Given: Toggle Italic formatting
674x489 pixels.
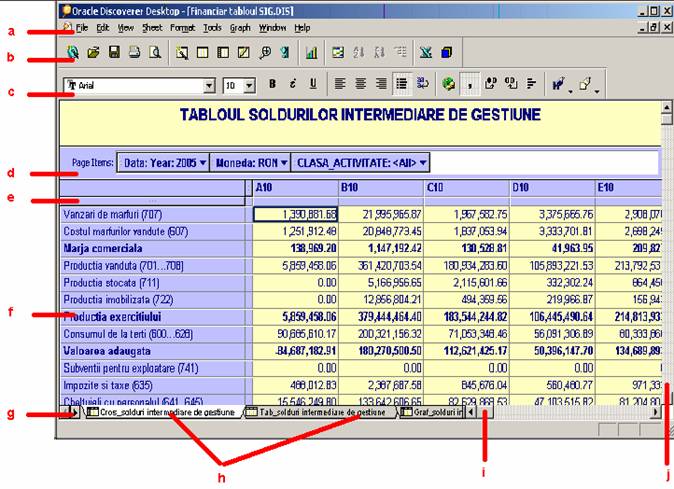Looking at the screenshot, I should [292, 84].
